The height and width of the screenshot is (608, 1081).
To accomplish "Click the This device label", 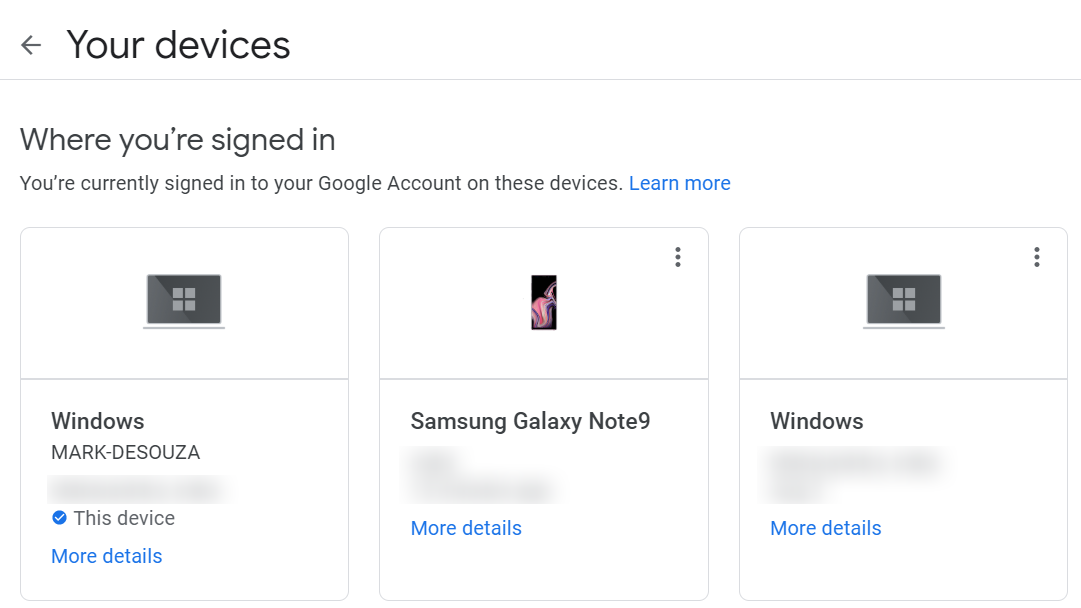I will coord(124,518).
